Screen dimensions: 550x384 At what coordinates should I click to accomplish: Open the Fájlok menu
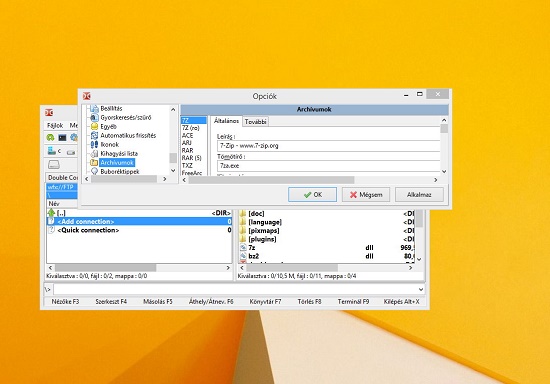55,125
